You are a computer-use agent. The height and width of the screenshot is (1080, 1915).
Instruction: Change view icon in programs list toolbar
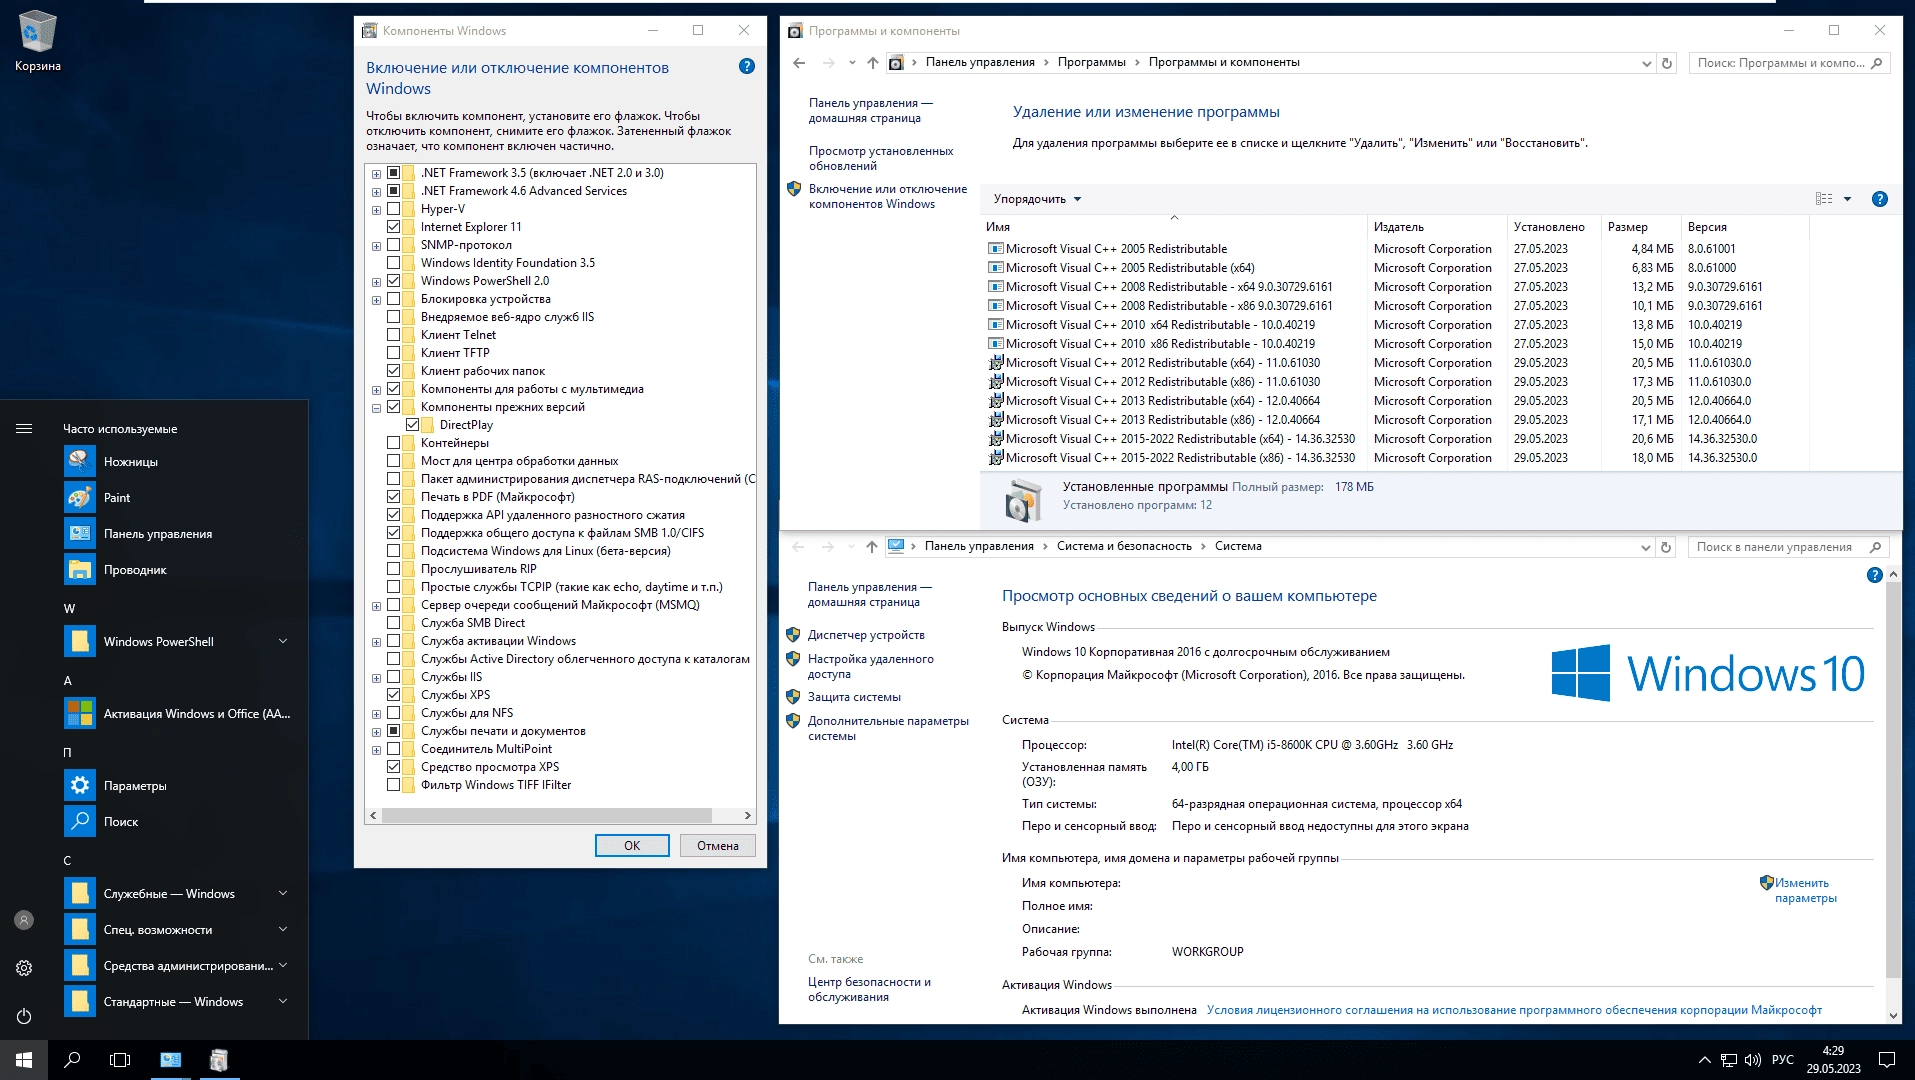pyautogui.click(x=1824, y=199)
